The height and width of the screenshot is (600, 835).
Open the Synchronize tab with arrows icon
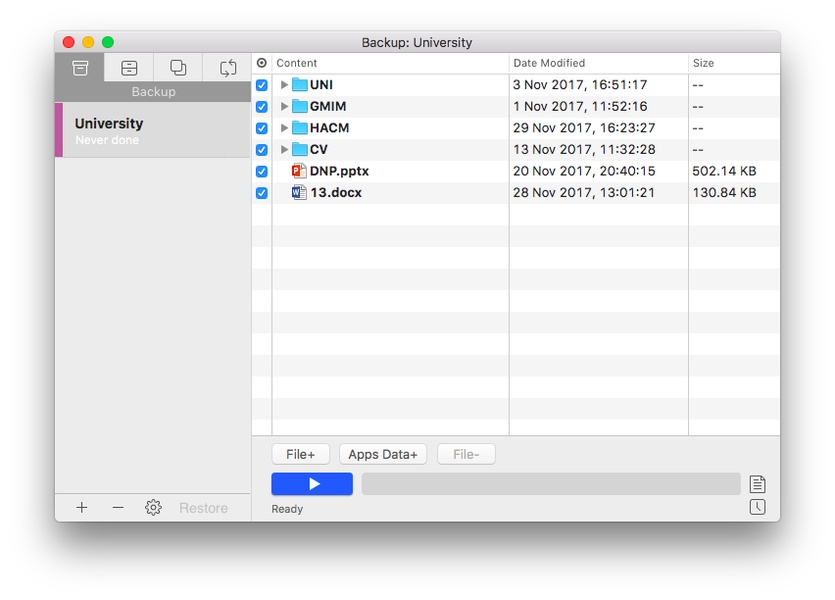point(228,68)
